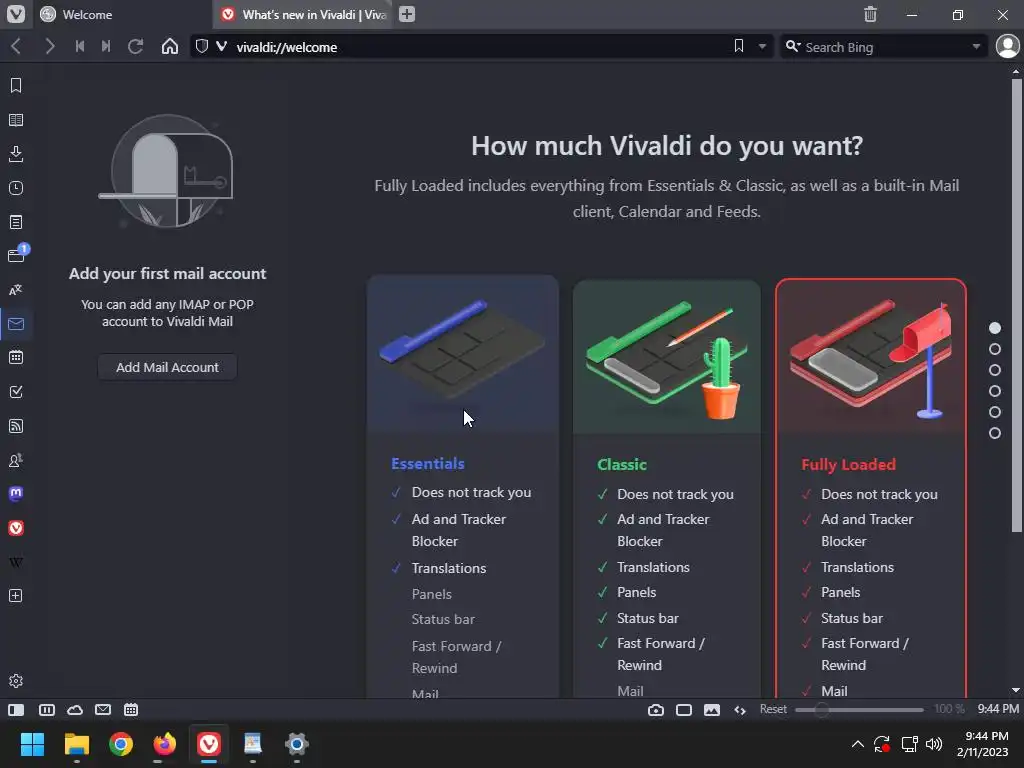Image resolution: width=1024 pixels, height=768 pixels.
Task: Jump to last welcome page dot
Action: 995,433
